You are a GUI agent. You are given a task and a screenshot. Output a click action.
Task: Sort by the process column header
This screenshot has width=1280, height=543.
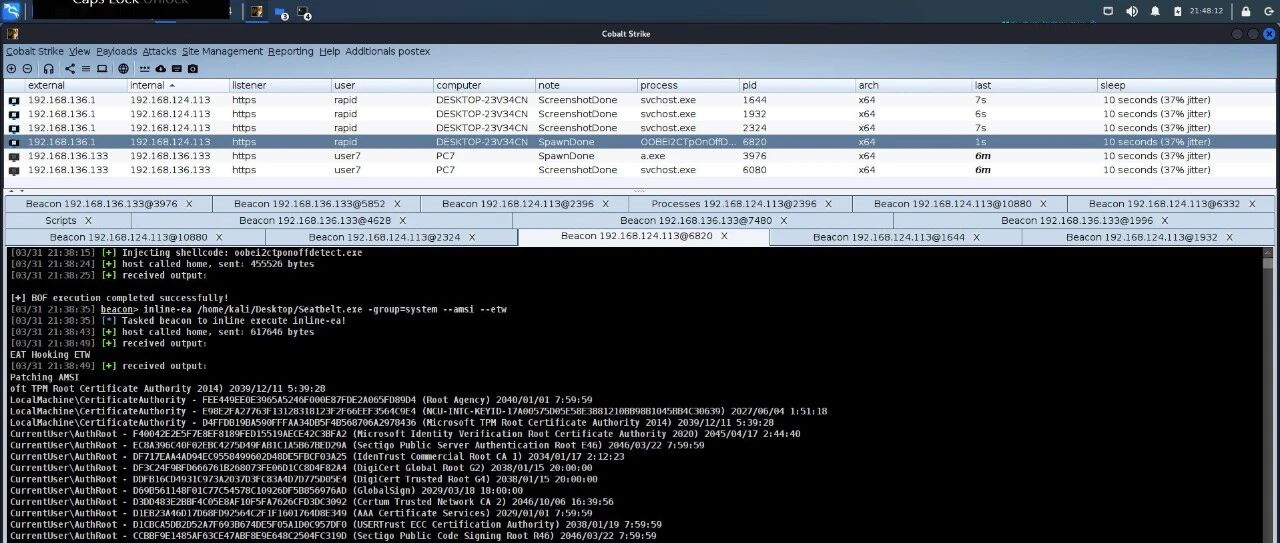pos(687,85)
